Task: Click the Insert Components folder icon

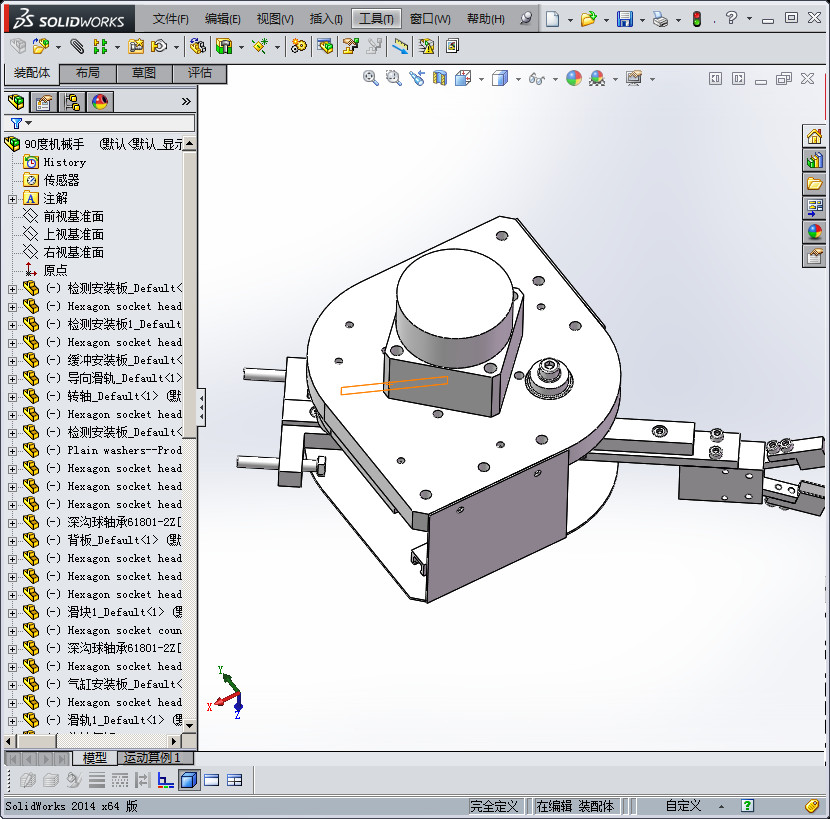Action: point(41,47)
